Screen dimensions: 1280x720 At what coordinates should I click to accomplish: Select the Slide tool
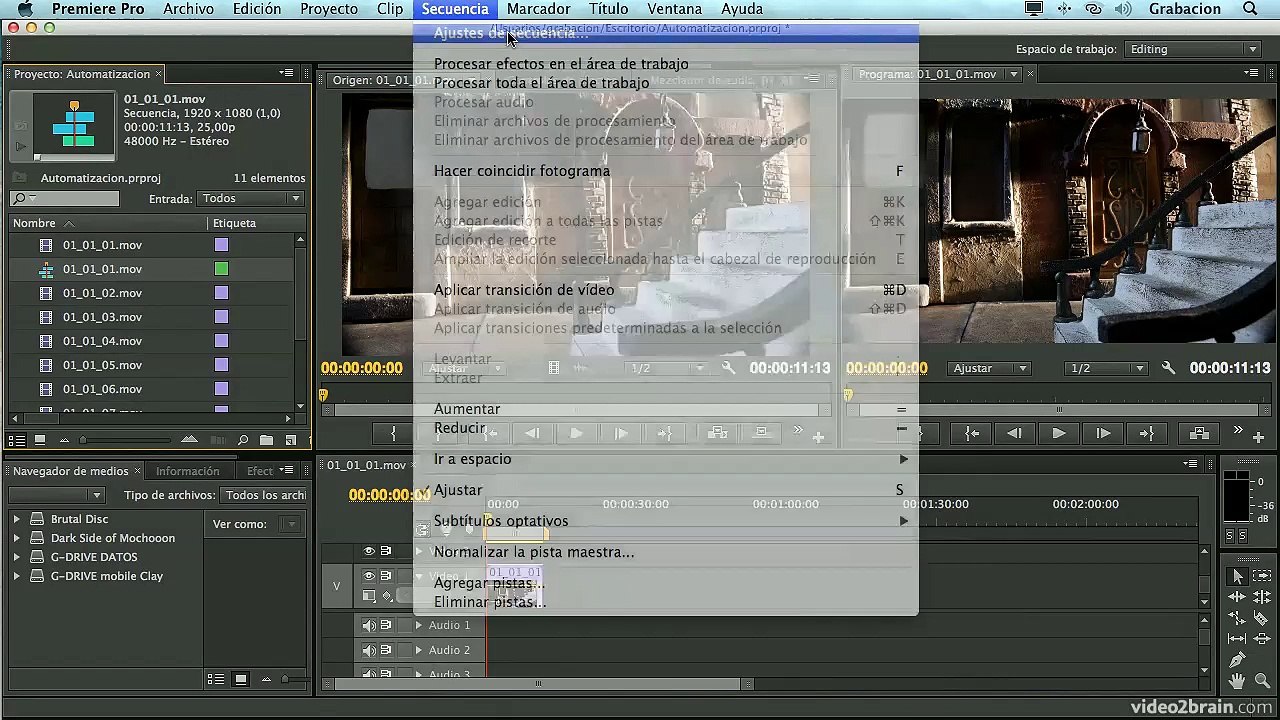click(1261, 639)
